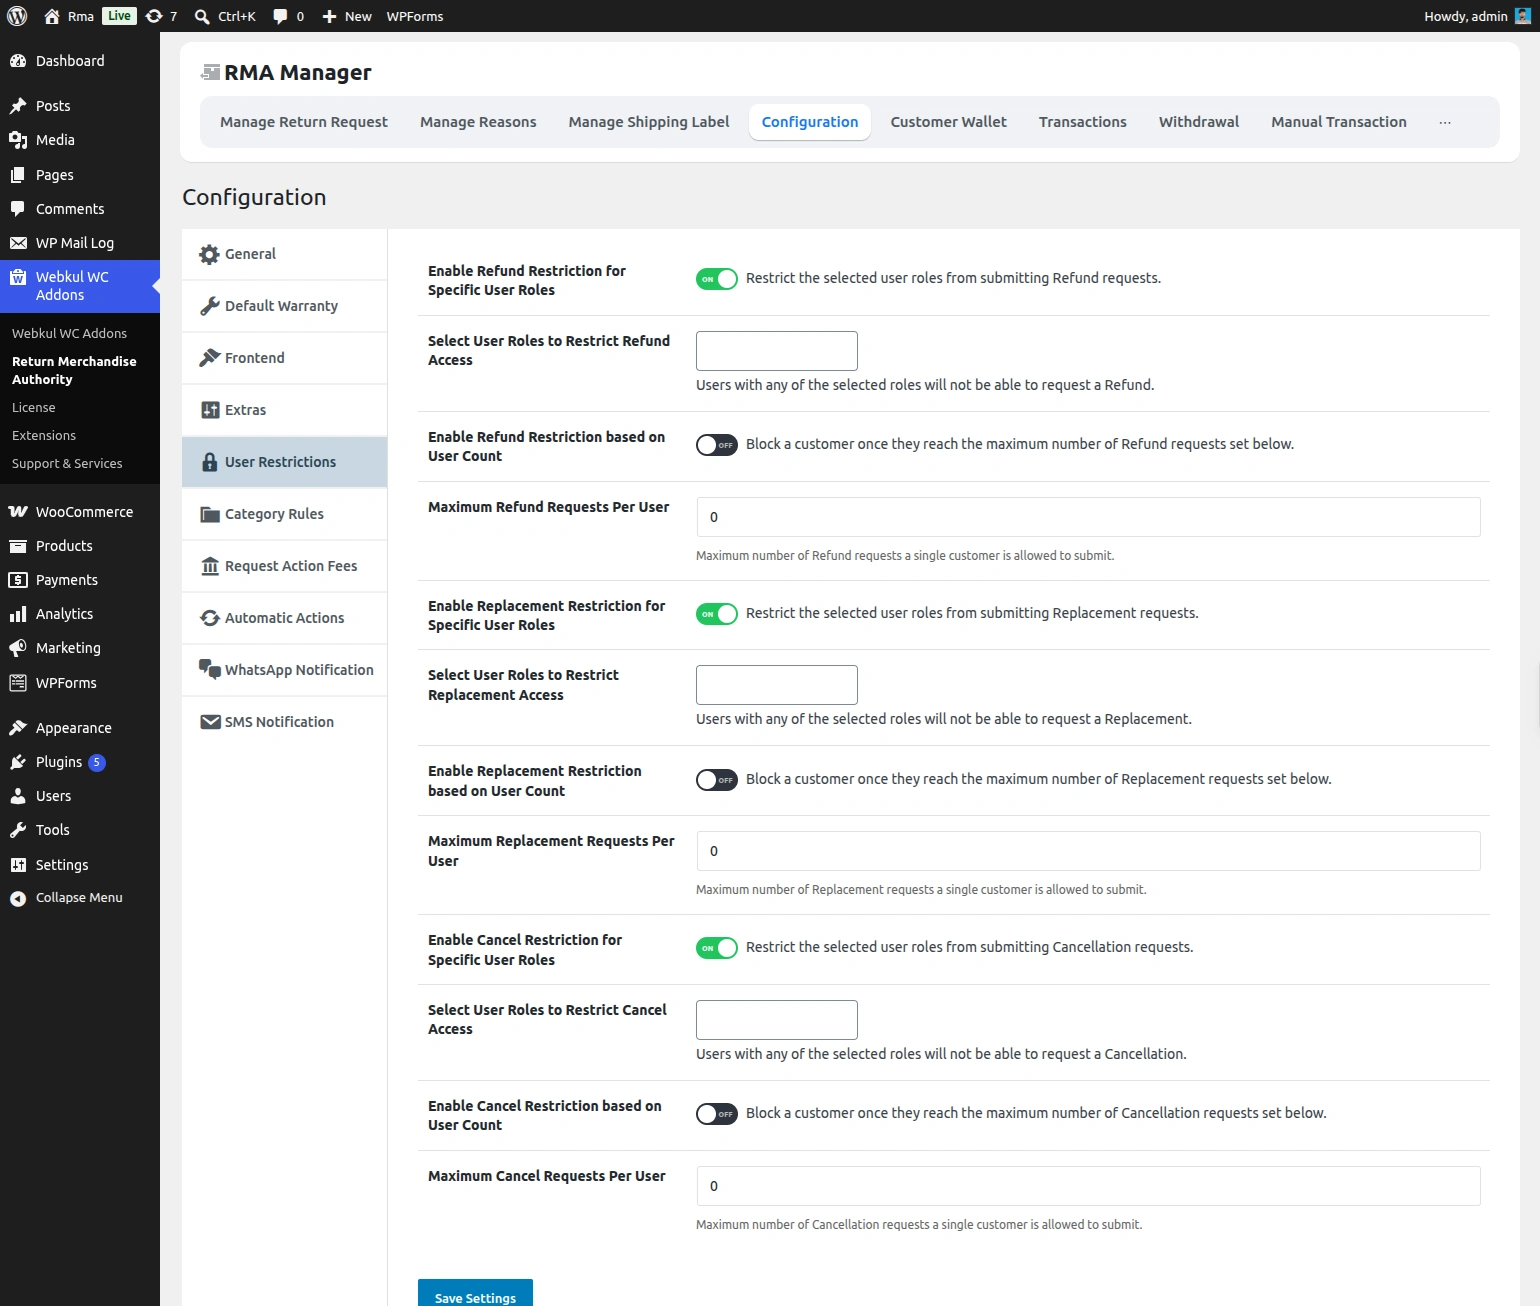Click the Products archive icon
Viewport: 1540px width, 1306px height.
(x=18, y=546)
